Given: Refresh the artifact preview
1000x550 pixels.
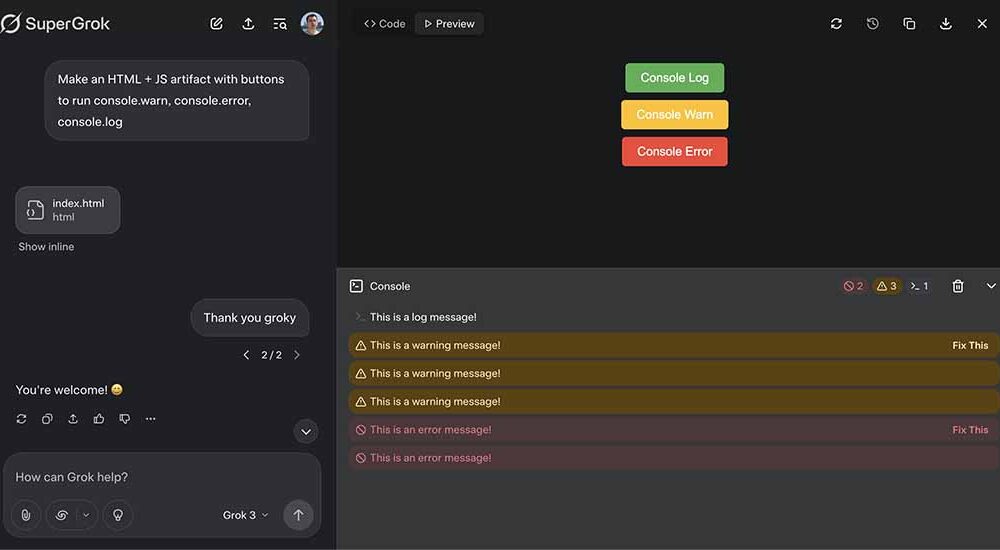Looking at the screenshot, I should pyautogui.click(x=836, y=24).
